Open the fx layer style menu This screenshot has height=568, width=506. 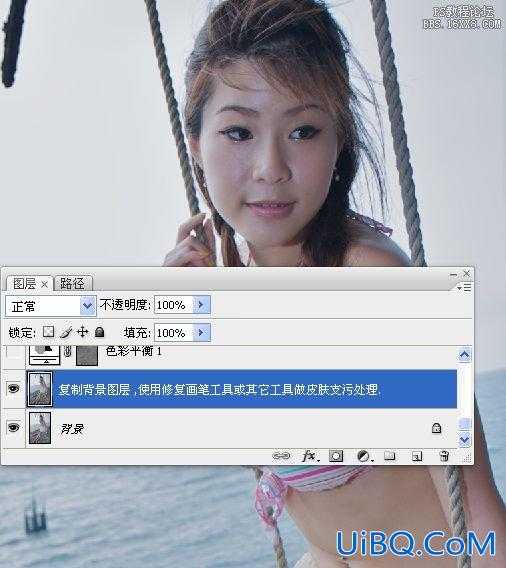(x=310, y=456)
